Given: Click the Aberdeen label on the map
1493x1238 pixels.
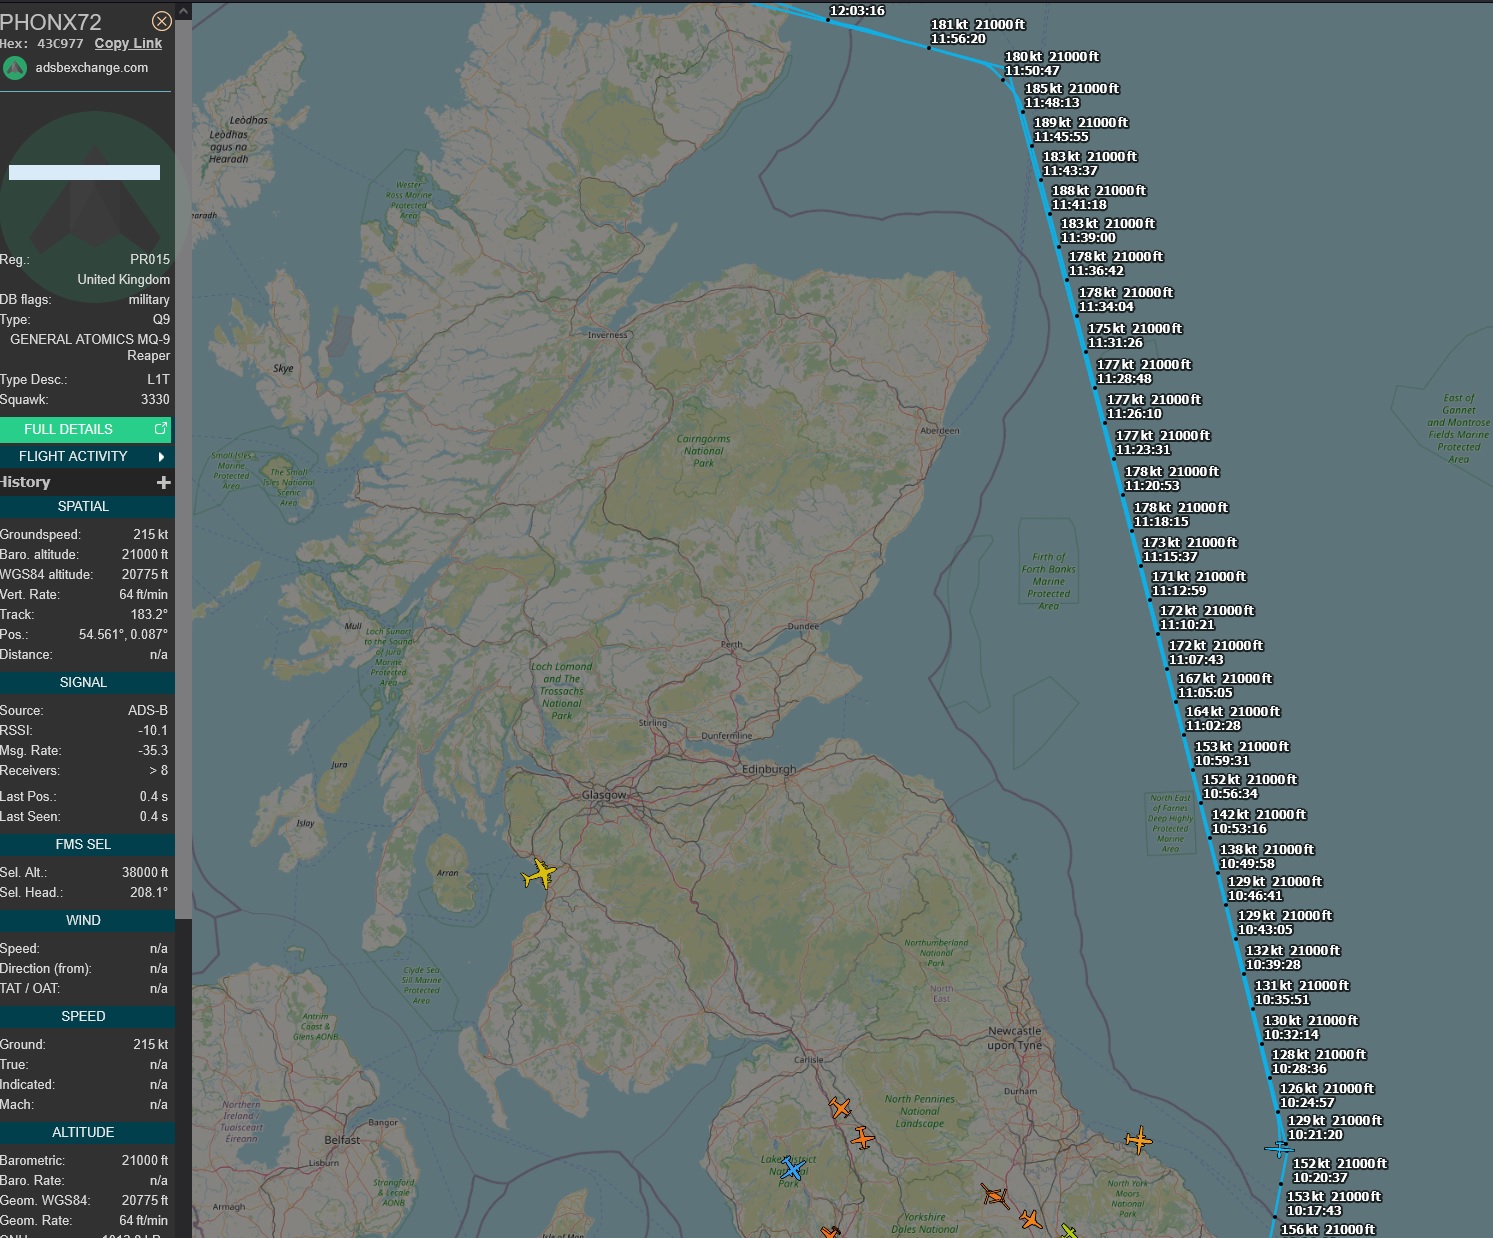Looking at the screenshot, I should pyautogui.click(x=940, y=431).
